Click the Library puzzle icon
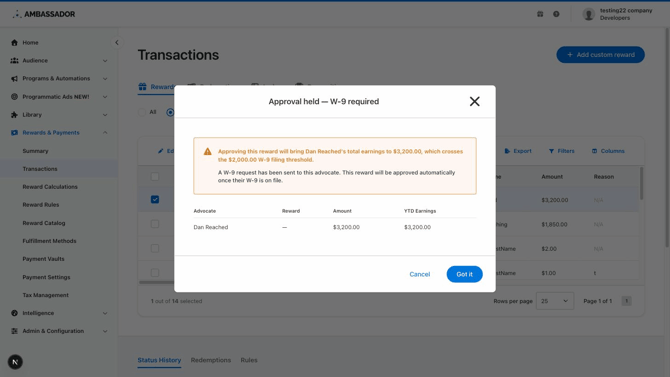The image size is (670, 377). (15, 115)
